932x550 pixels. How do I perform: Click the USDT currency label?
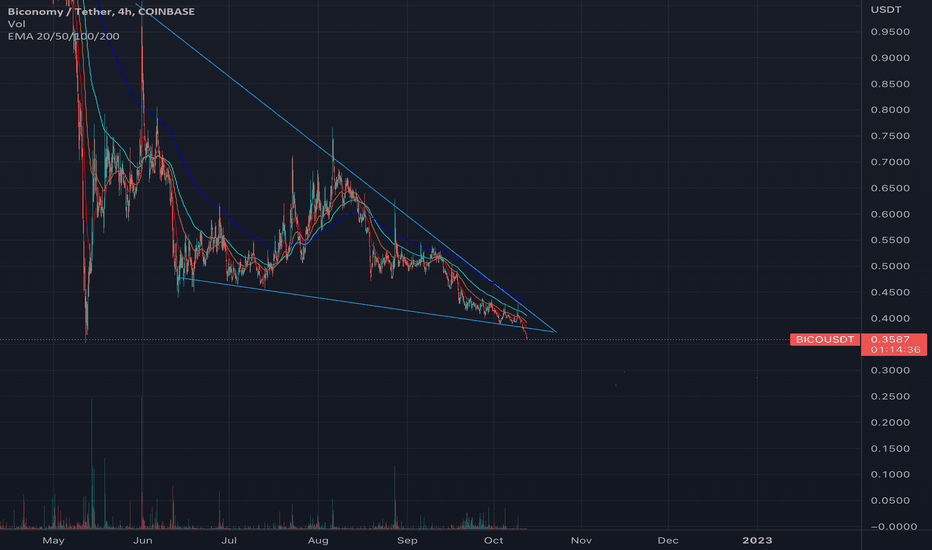886,10
